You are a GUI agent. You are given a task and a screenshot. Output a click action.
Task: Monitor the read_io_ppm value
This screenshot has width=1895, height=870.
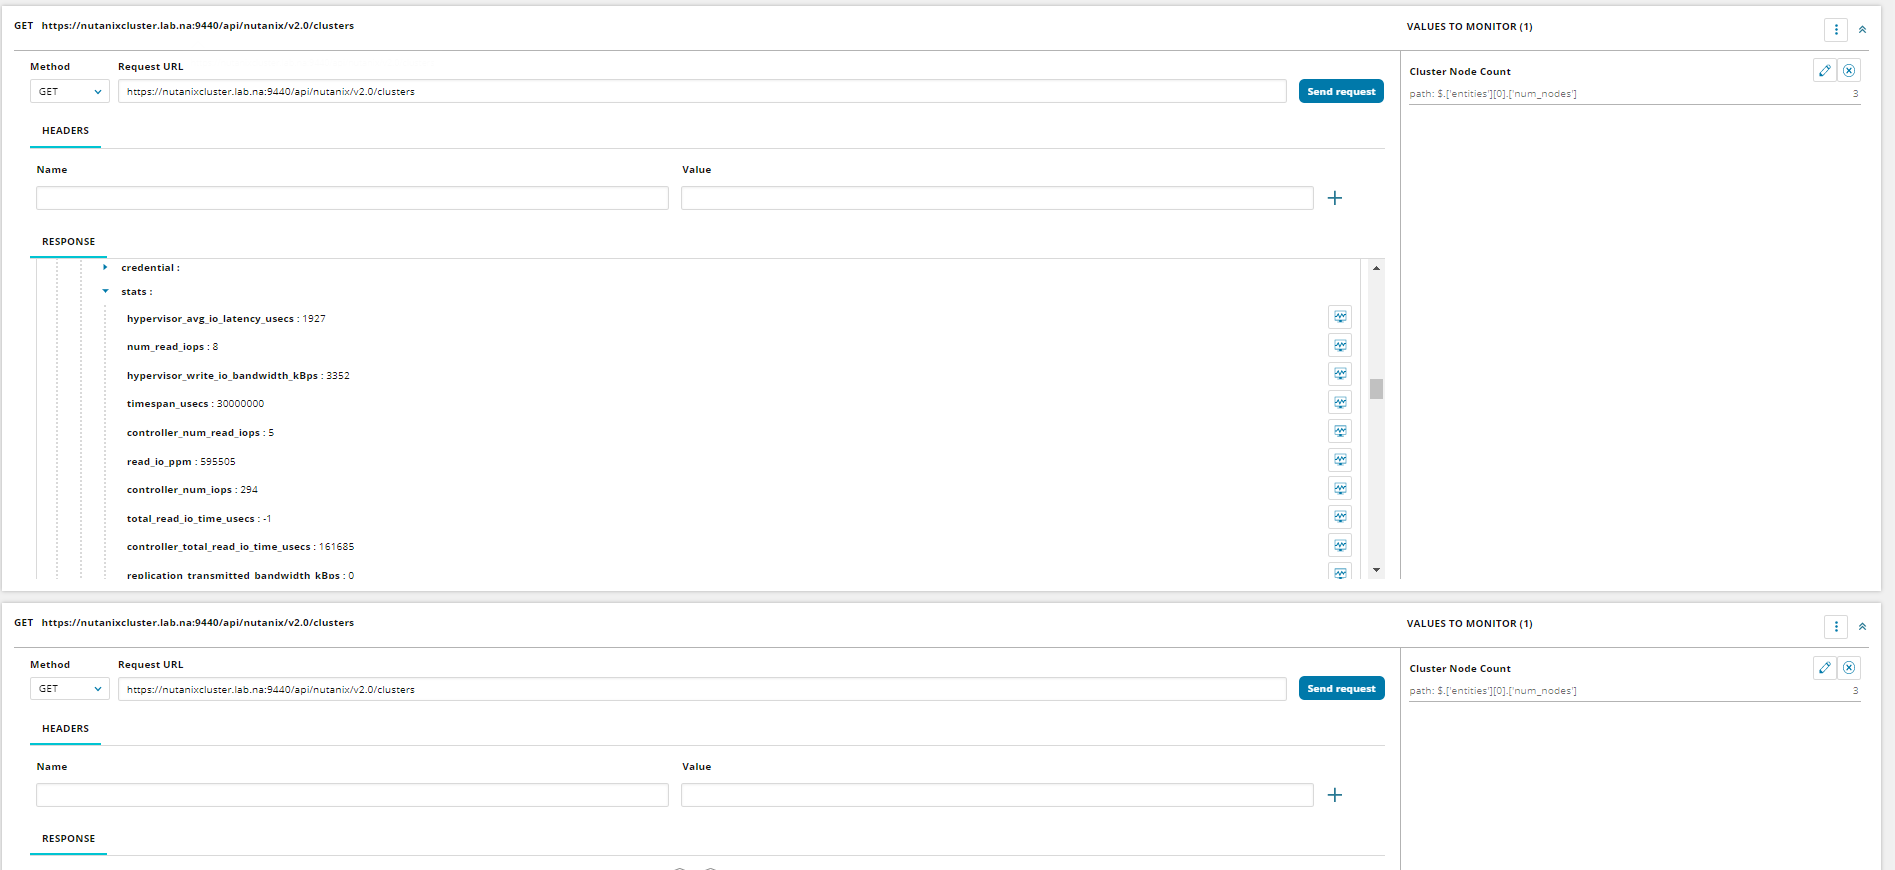(1340, 460)
